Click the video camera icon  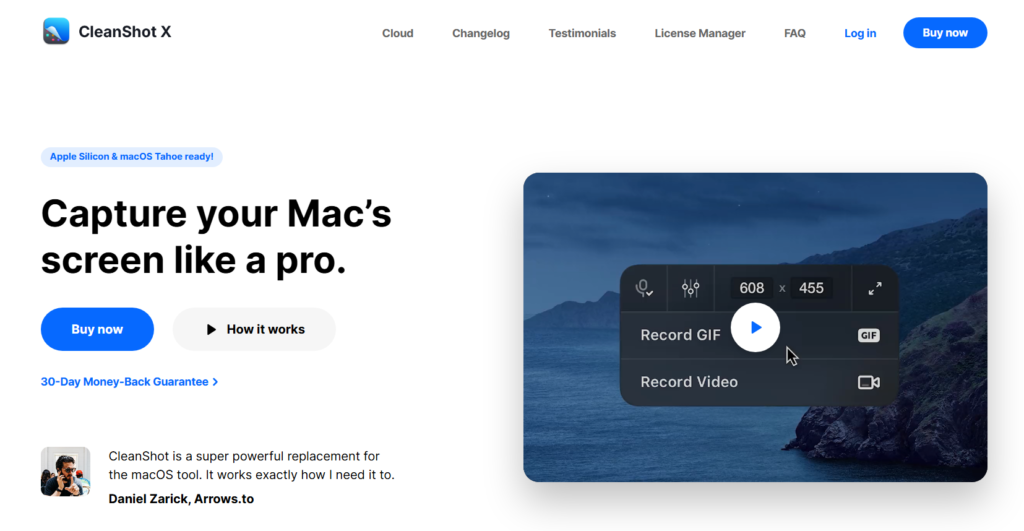tap(869, 382)
